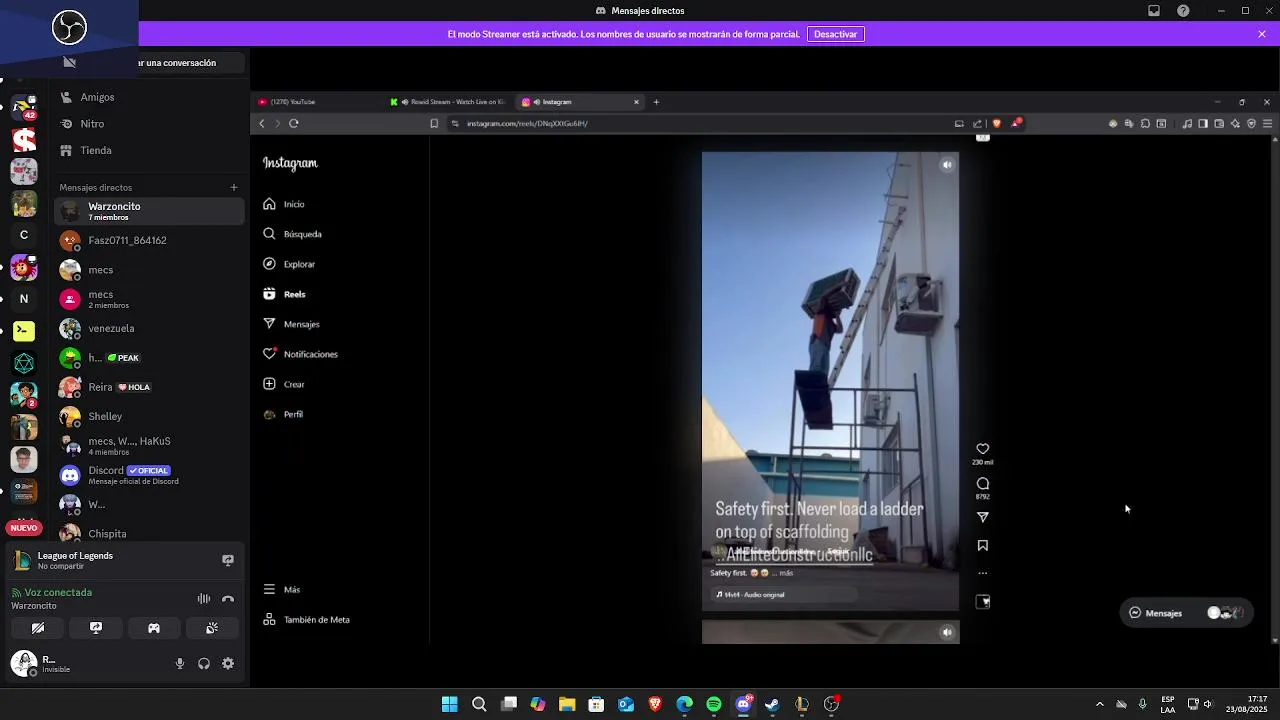Dismiss the Streamer mode banner with the X
Image resolution: width=1280 pixels, height=720 pixels.
tap(1262, 34)
